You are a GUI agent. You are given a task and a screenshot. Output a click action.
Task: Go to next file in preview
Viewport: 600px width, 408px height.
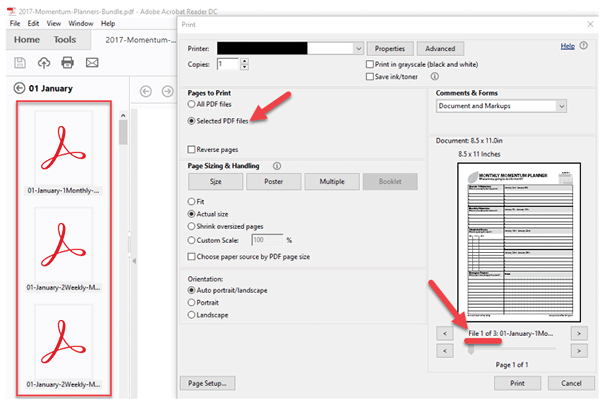tap(579, 333)
